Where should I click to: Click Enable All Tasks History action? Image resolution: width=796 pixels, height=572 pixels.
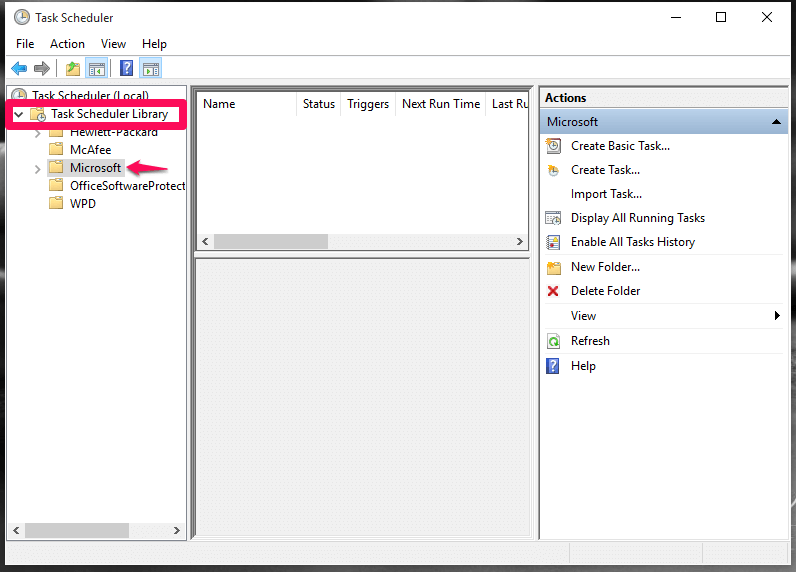633,242
